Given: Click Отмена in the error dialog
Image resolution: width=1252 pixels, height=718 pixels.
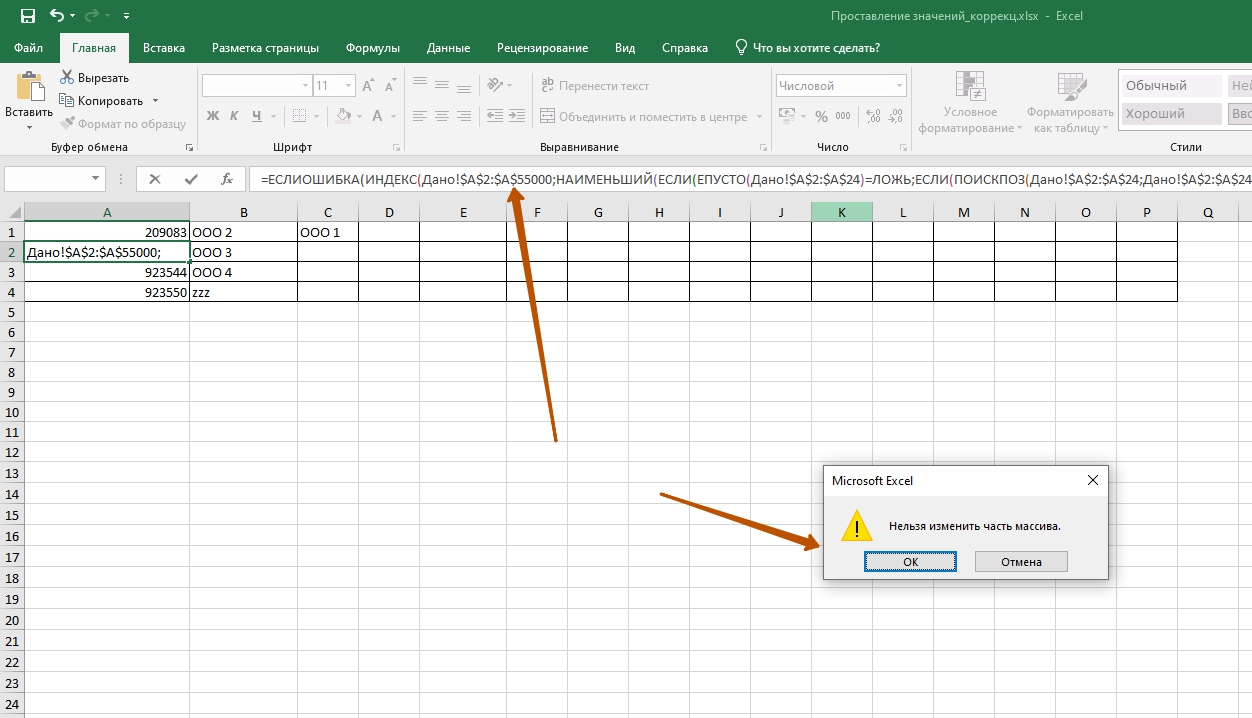Looking at the screenshot, I should click(x=1021, y=562).
